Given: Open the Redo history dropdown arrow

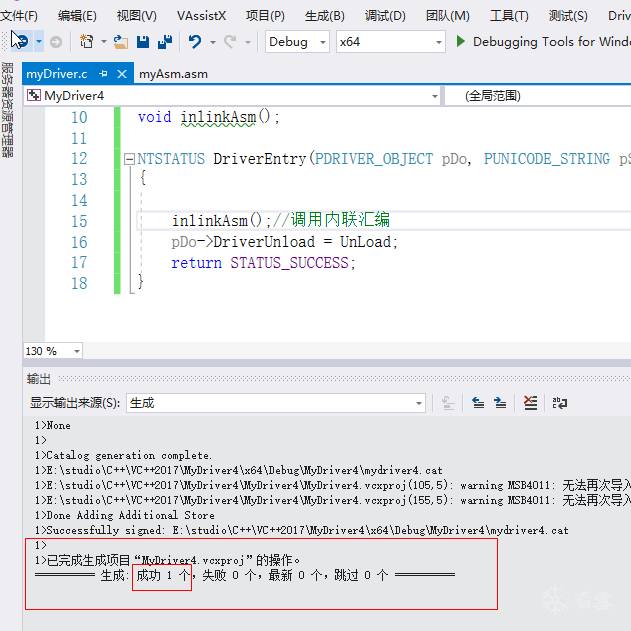Looking at the screenshot, I should coord(247,42).
